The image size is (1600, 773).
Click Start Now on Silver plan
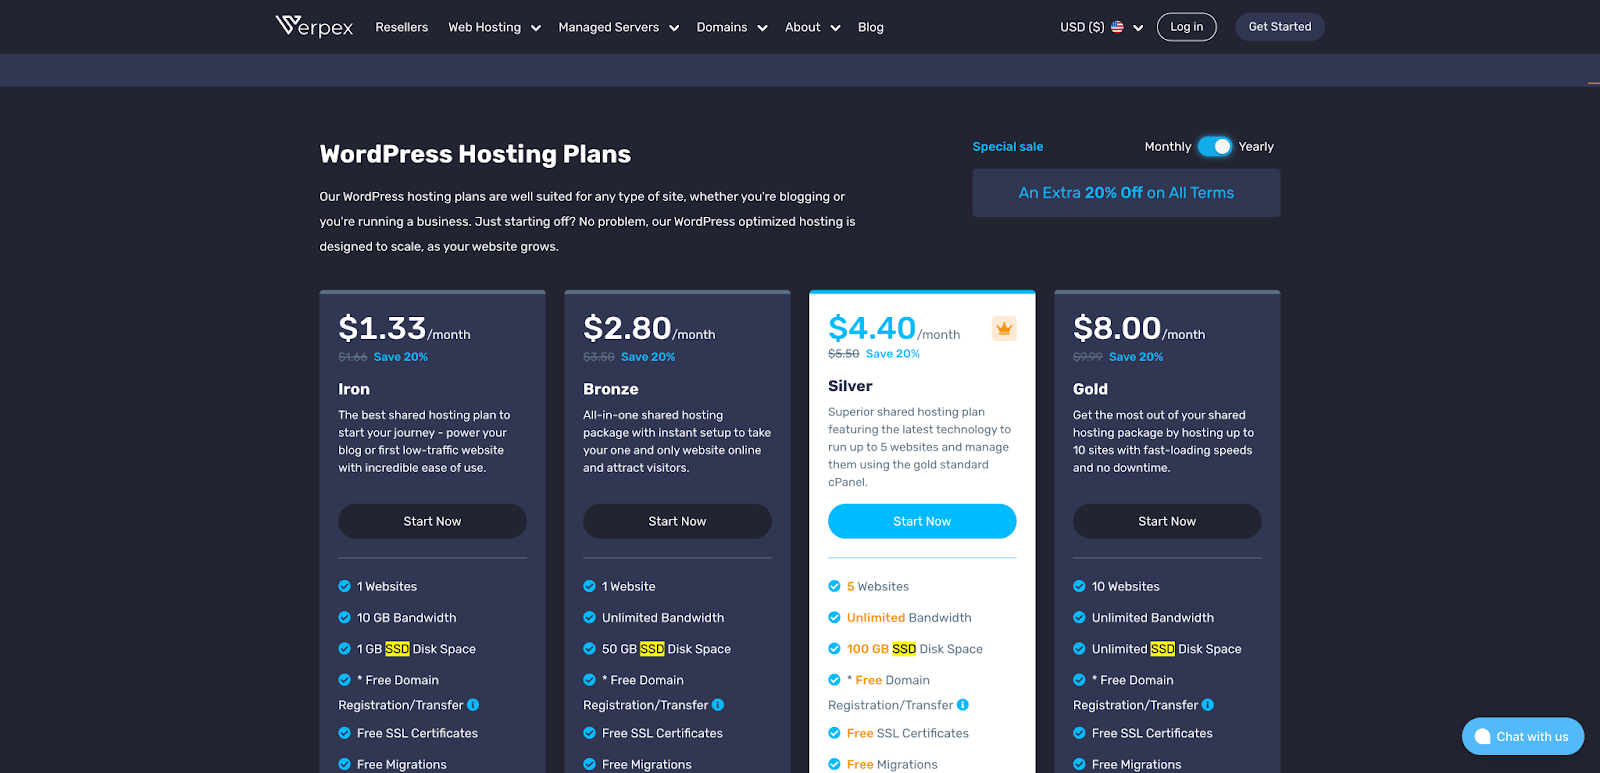pyautogui.click(x=922, y=521)
